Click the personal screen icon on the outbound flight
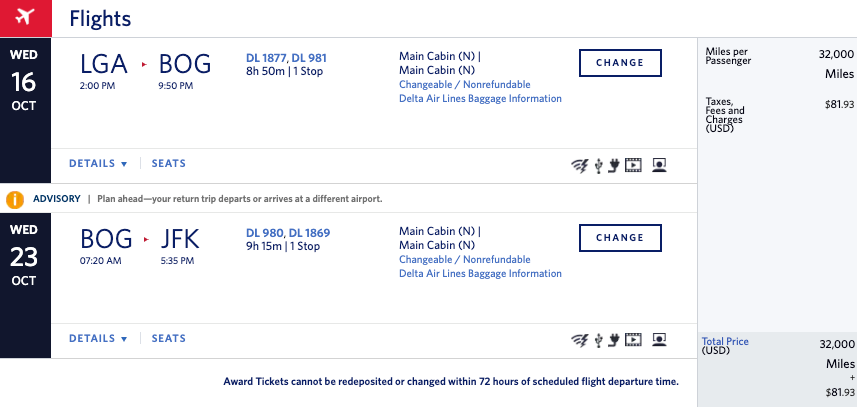 659,165
